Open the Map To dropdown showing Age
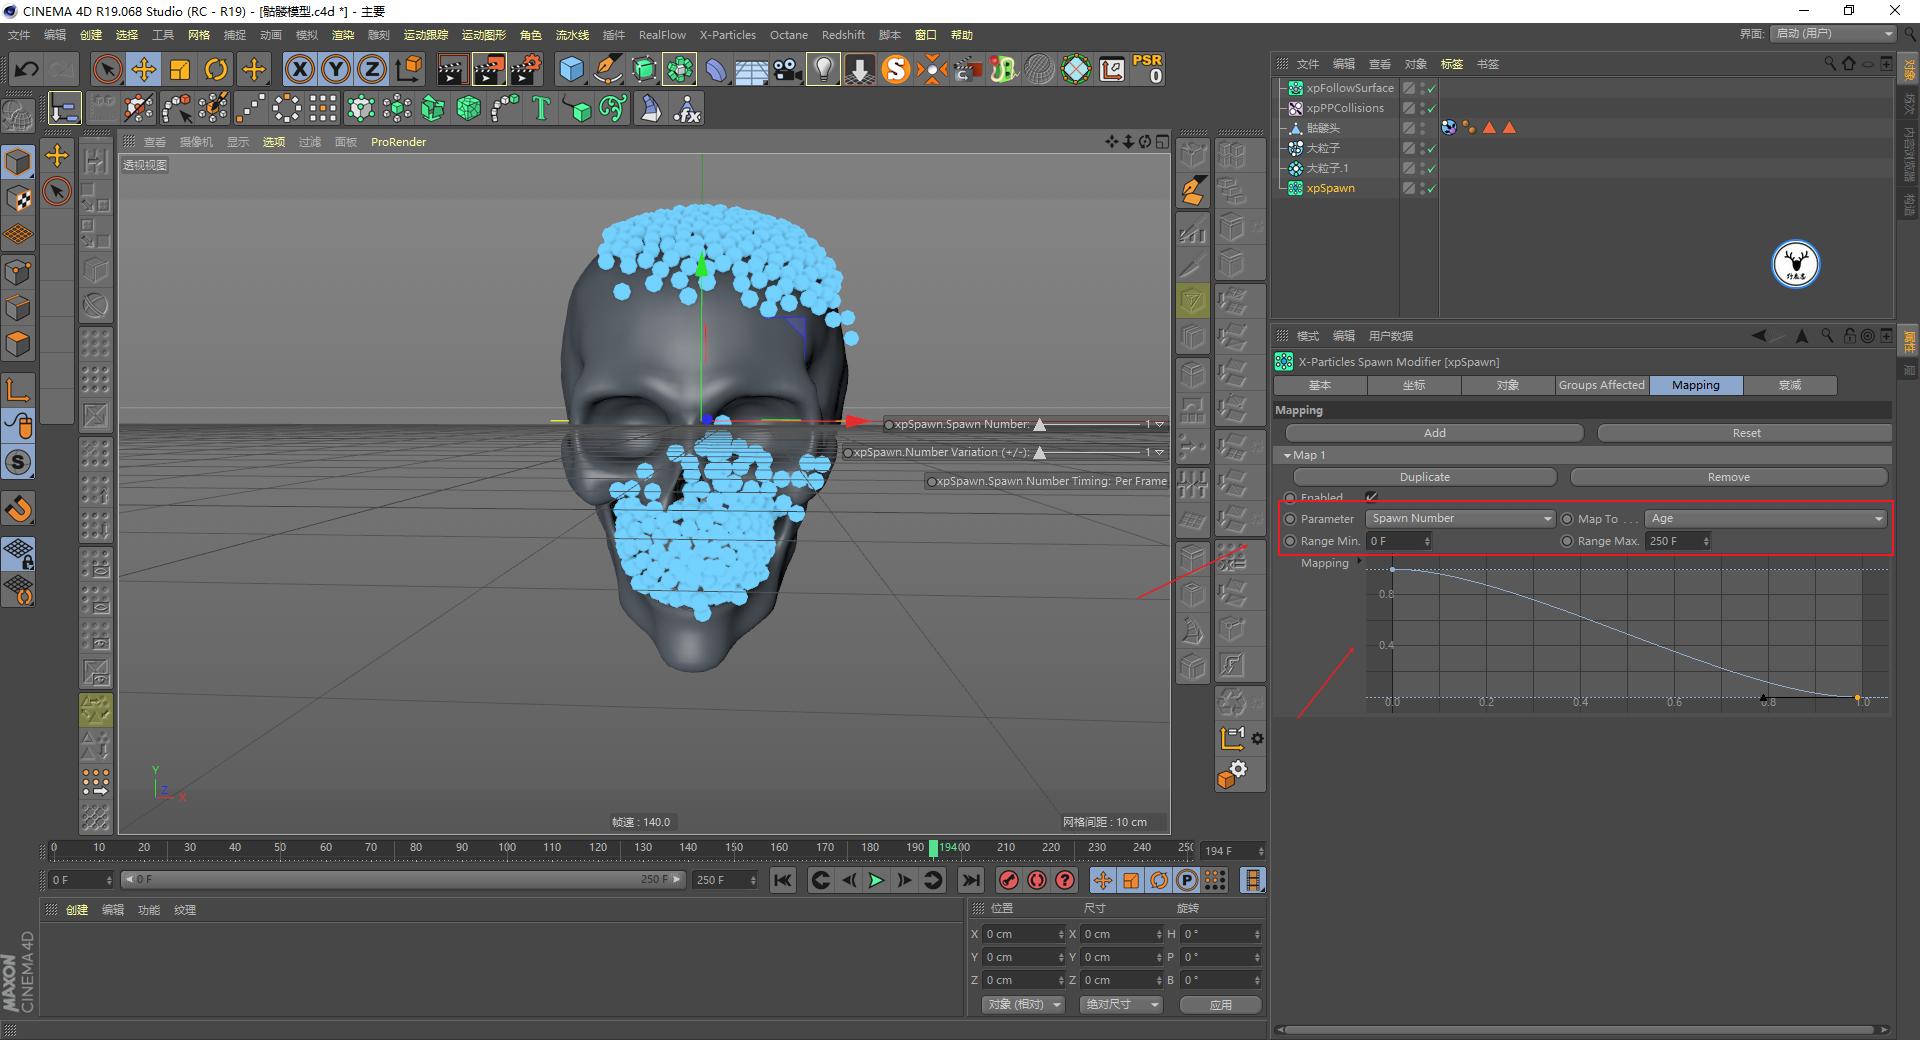1920x1040 pixels. point(1764,518)
